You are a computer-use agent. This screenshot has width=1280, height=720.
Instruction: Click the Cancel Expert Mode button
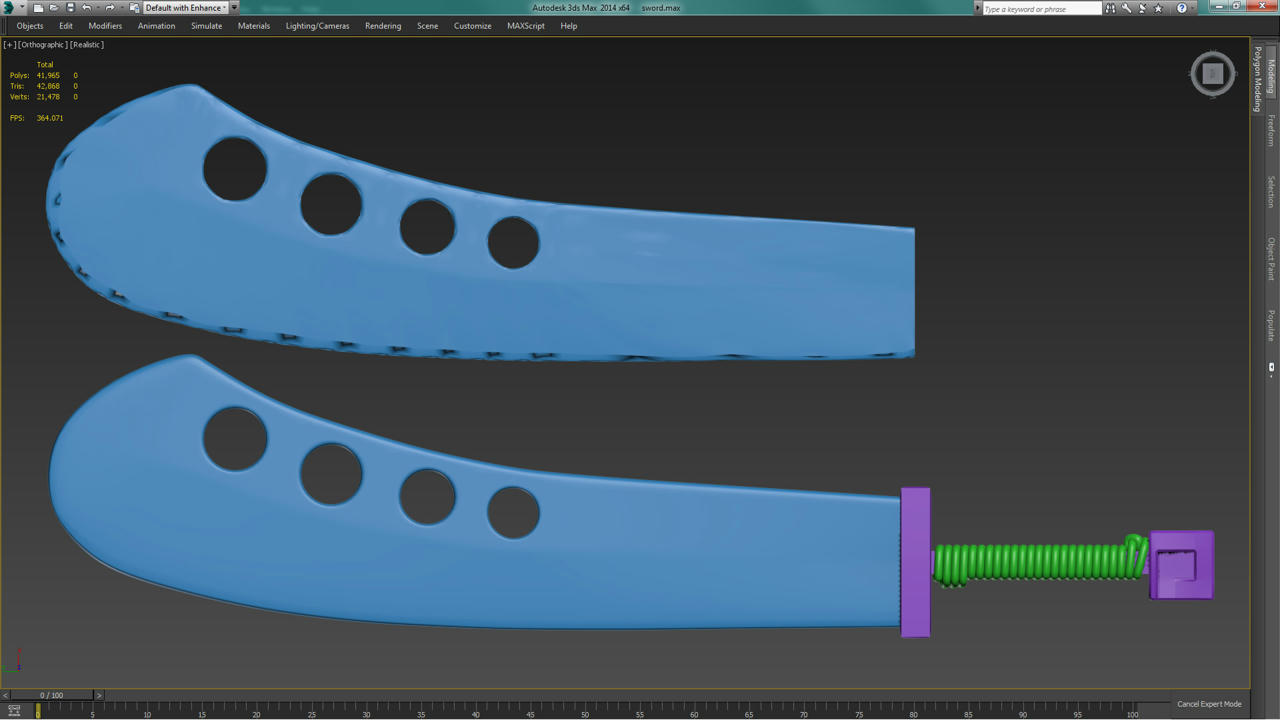coord(1209,704)
